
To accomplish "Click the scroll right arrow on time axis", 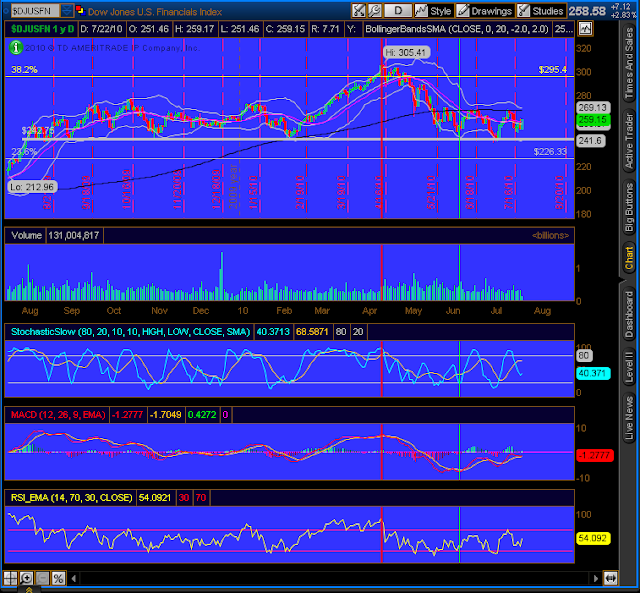I will pos(596,578).
